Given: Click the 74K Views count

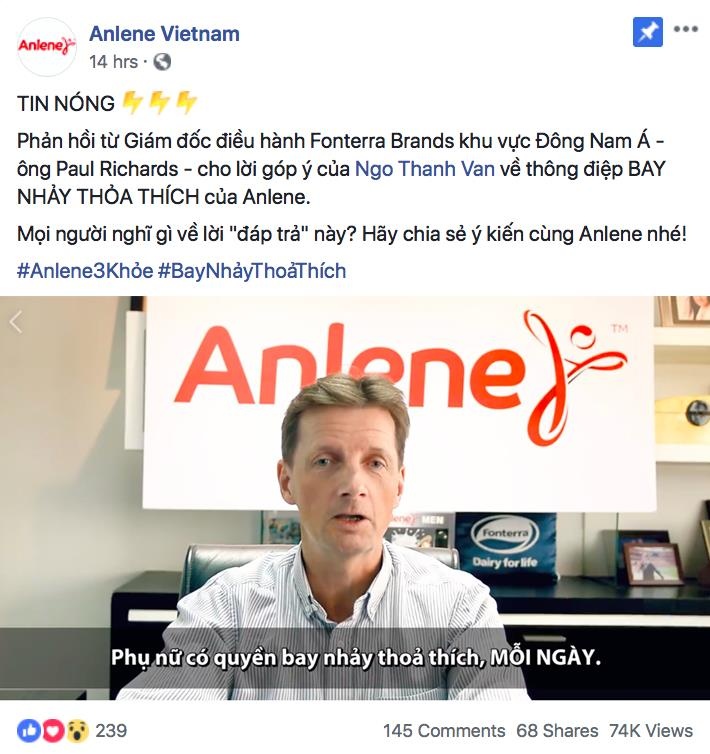Looking at the screenshot, I should [x=651, y=731].
